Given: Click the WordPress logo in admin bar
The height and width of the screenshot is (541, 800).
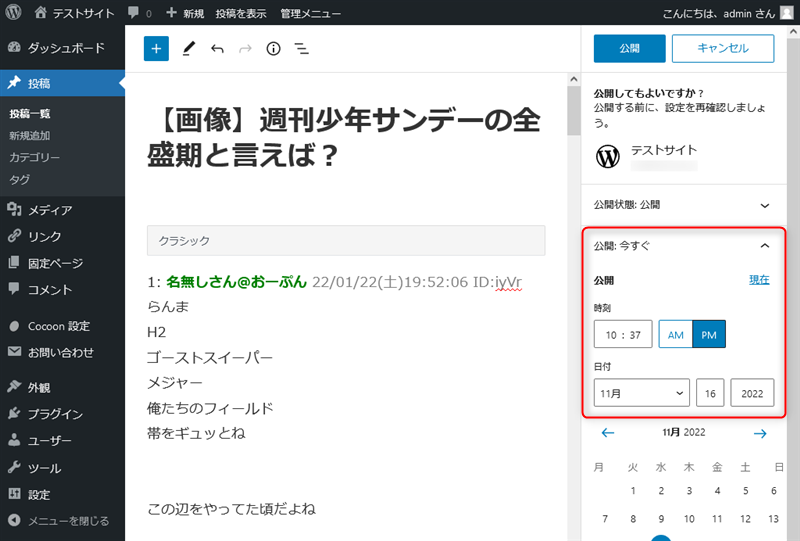Looking at the screenshot, I should [13, 12].
